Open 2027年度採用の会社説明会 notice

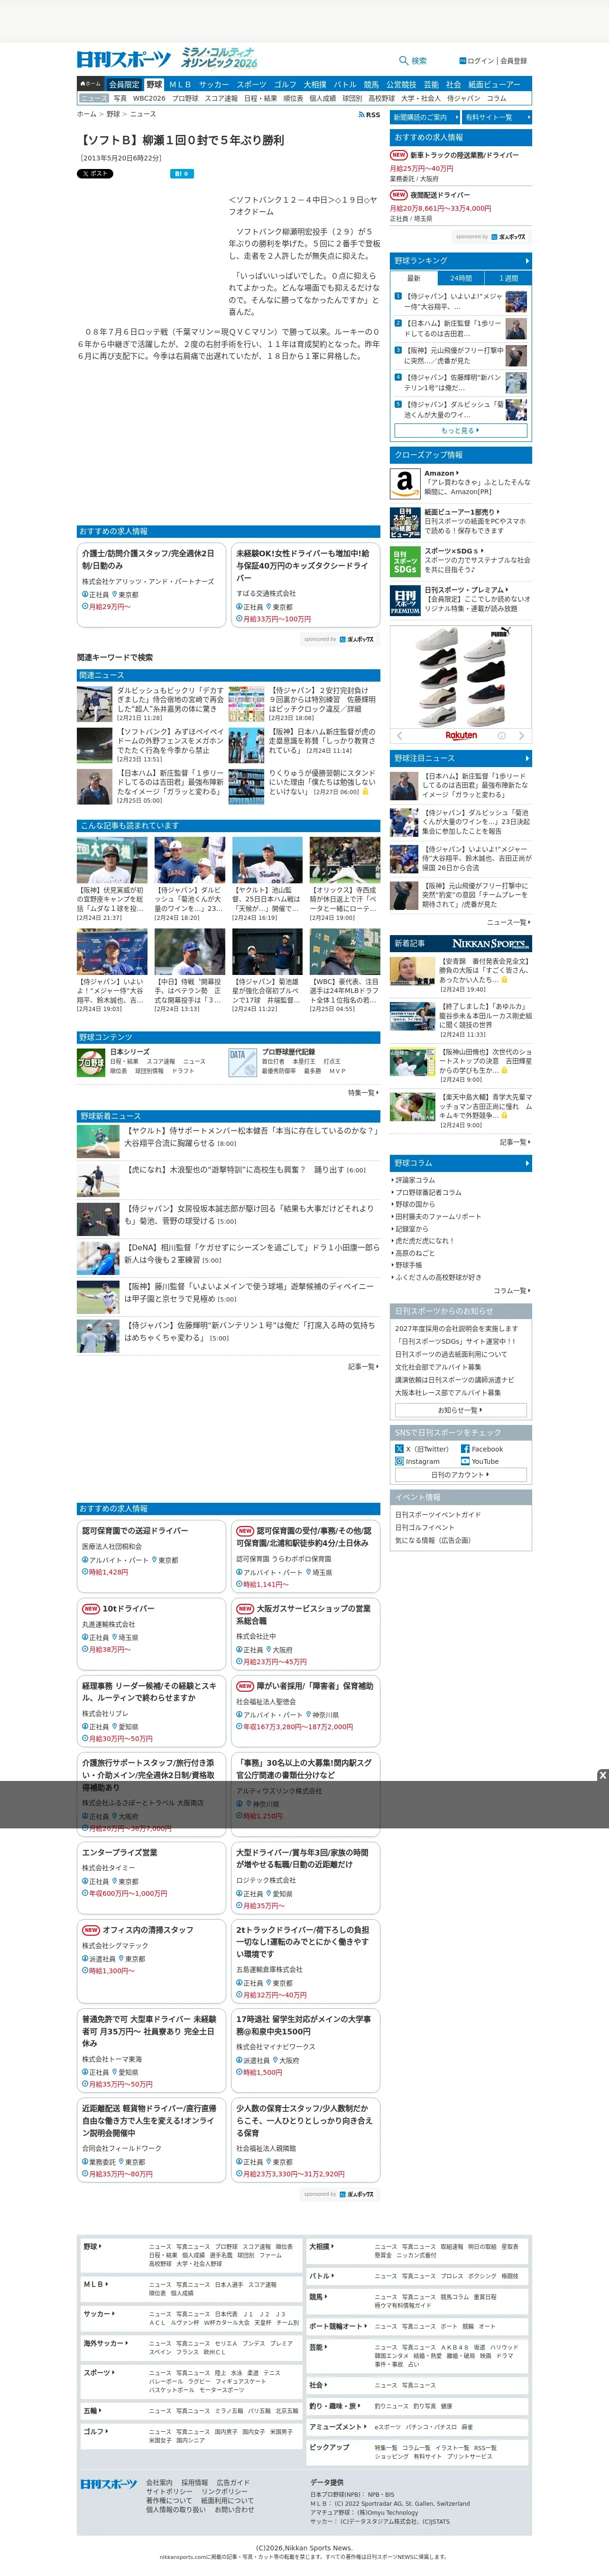tap(456, 1329)
